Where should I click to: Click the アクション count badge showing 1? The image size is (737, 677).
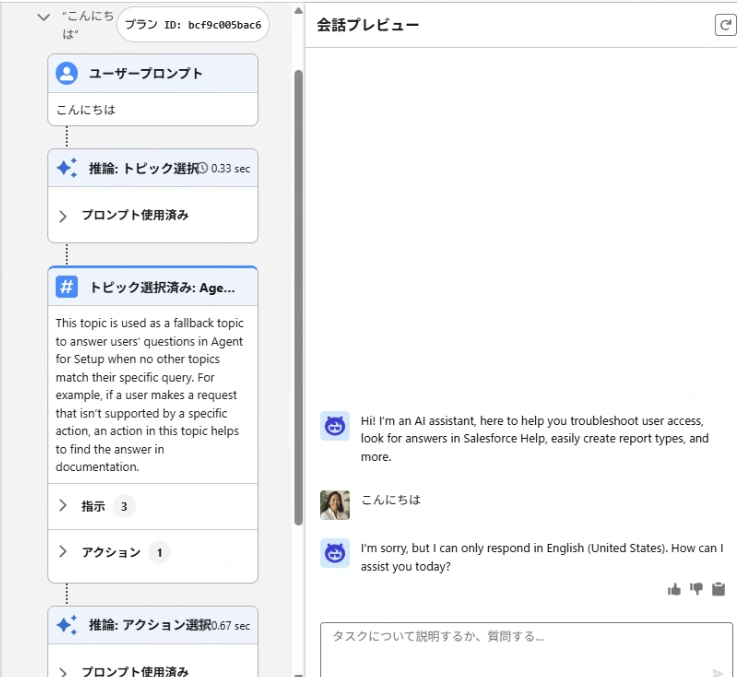point(159,552)
